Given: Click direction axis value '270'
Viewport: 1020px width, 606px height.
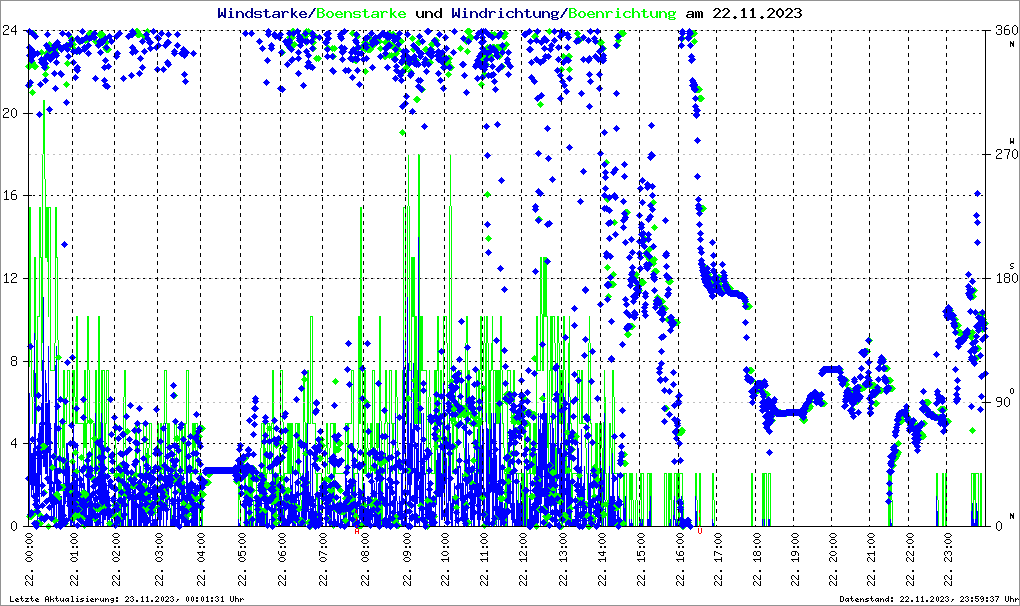Looking at the screenshot, I should coord(1007,154).
